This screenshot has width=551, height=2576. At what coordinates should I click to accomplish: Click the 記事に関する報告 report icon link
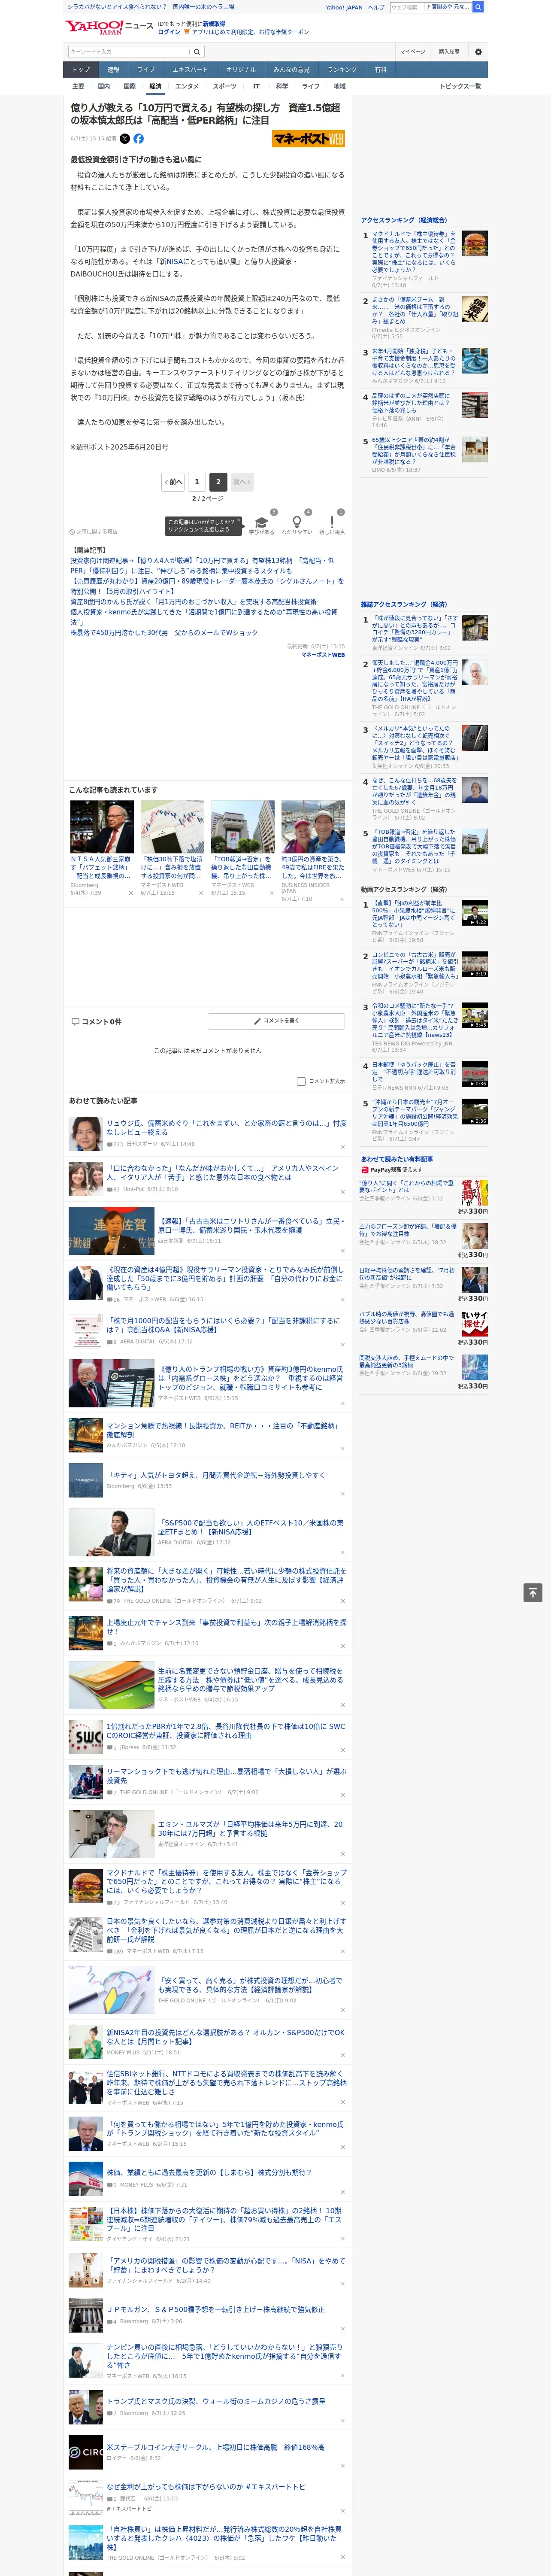pos(93,531)
